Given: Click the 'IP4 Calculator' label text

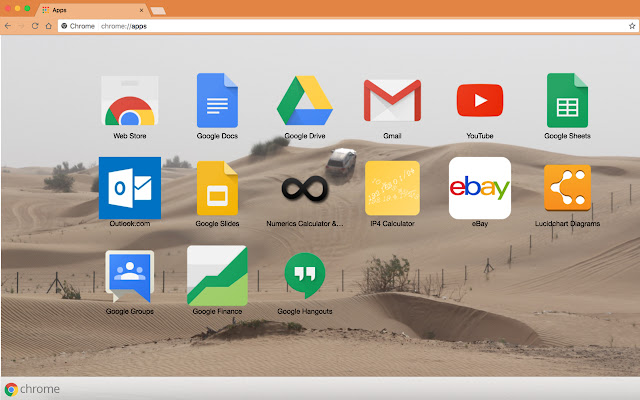Looking at the screenshot, I should point(392,224).
